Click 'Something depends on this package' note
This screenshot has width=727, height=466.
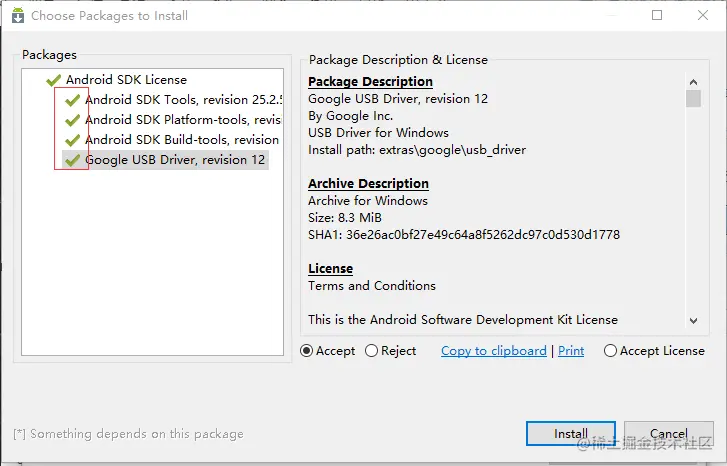click(x=128, y=434)
